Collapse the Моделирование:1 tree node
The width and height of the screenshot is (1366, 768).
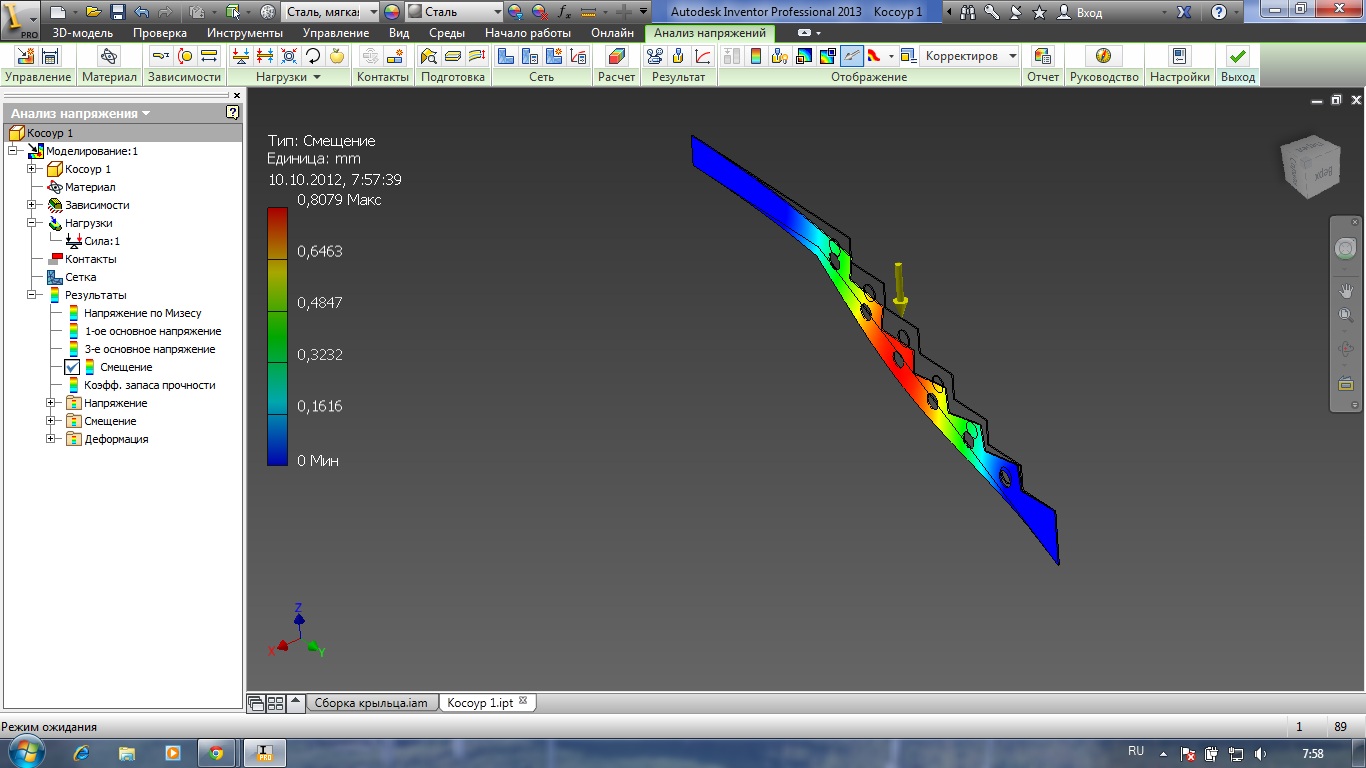[x=14, y=151]
